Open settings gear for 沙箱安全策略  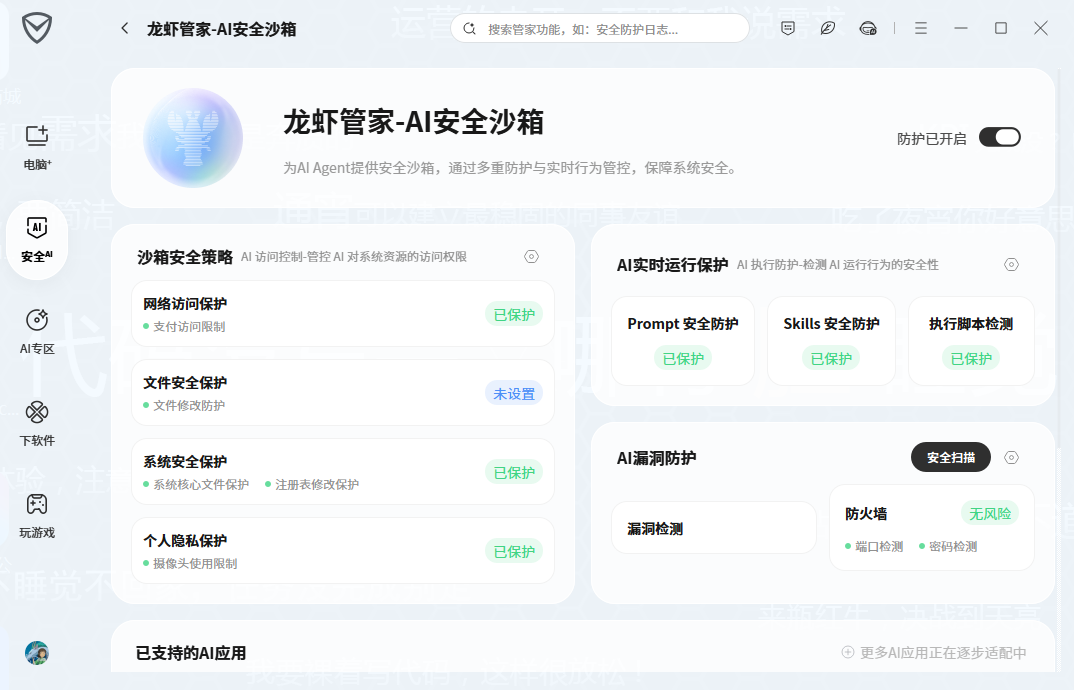(x=532, y=256)
